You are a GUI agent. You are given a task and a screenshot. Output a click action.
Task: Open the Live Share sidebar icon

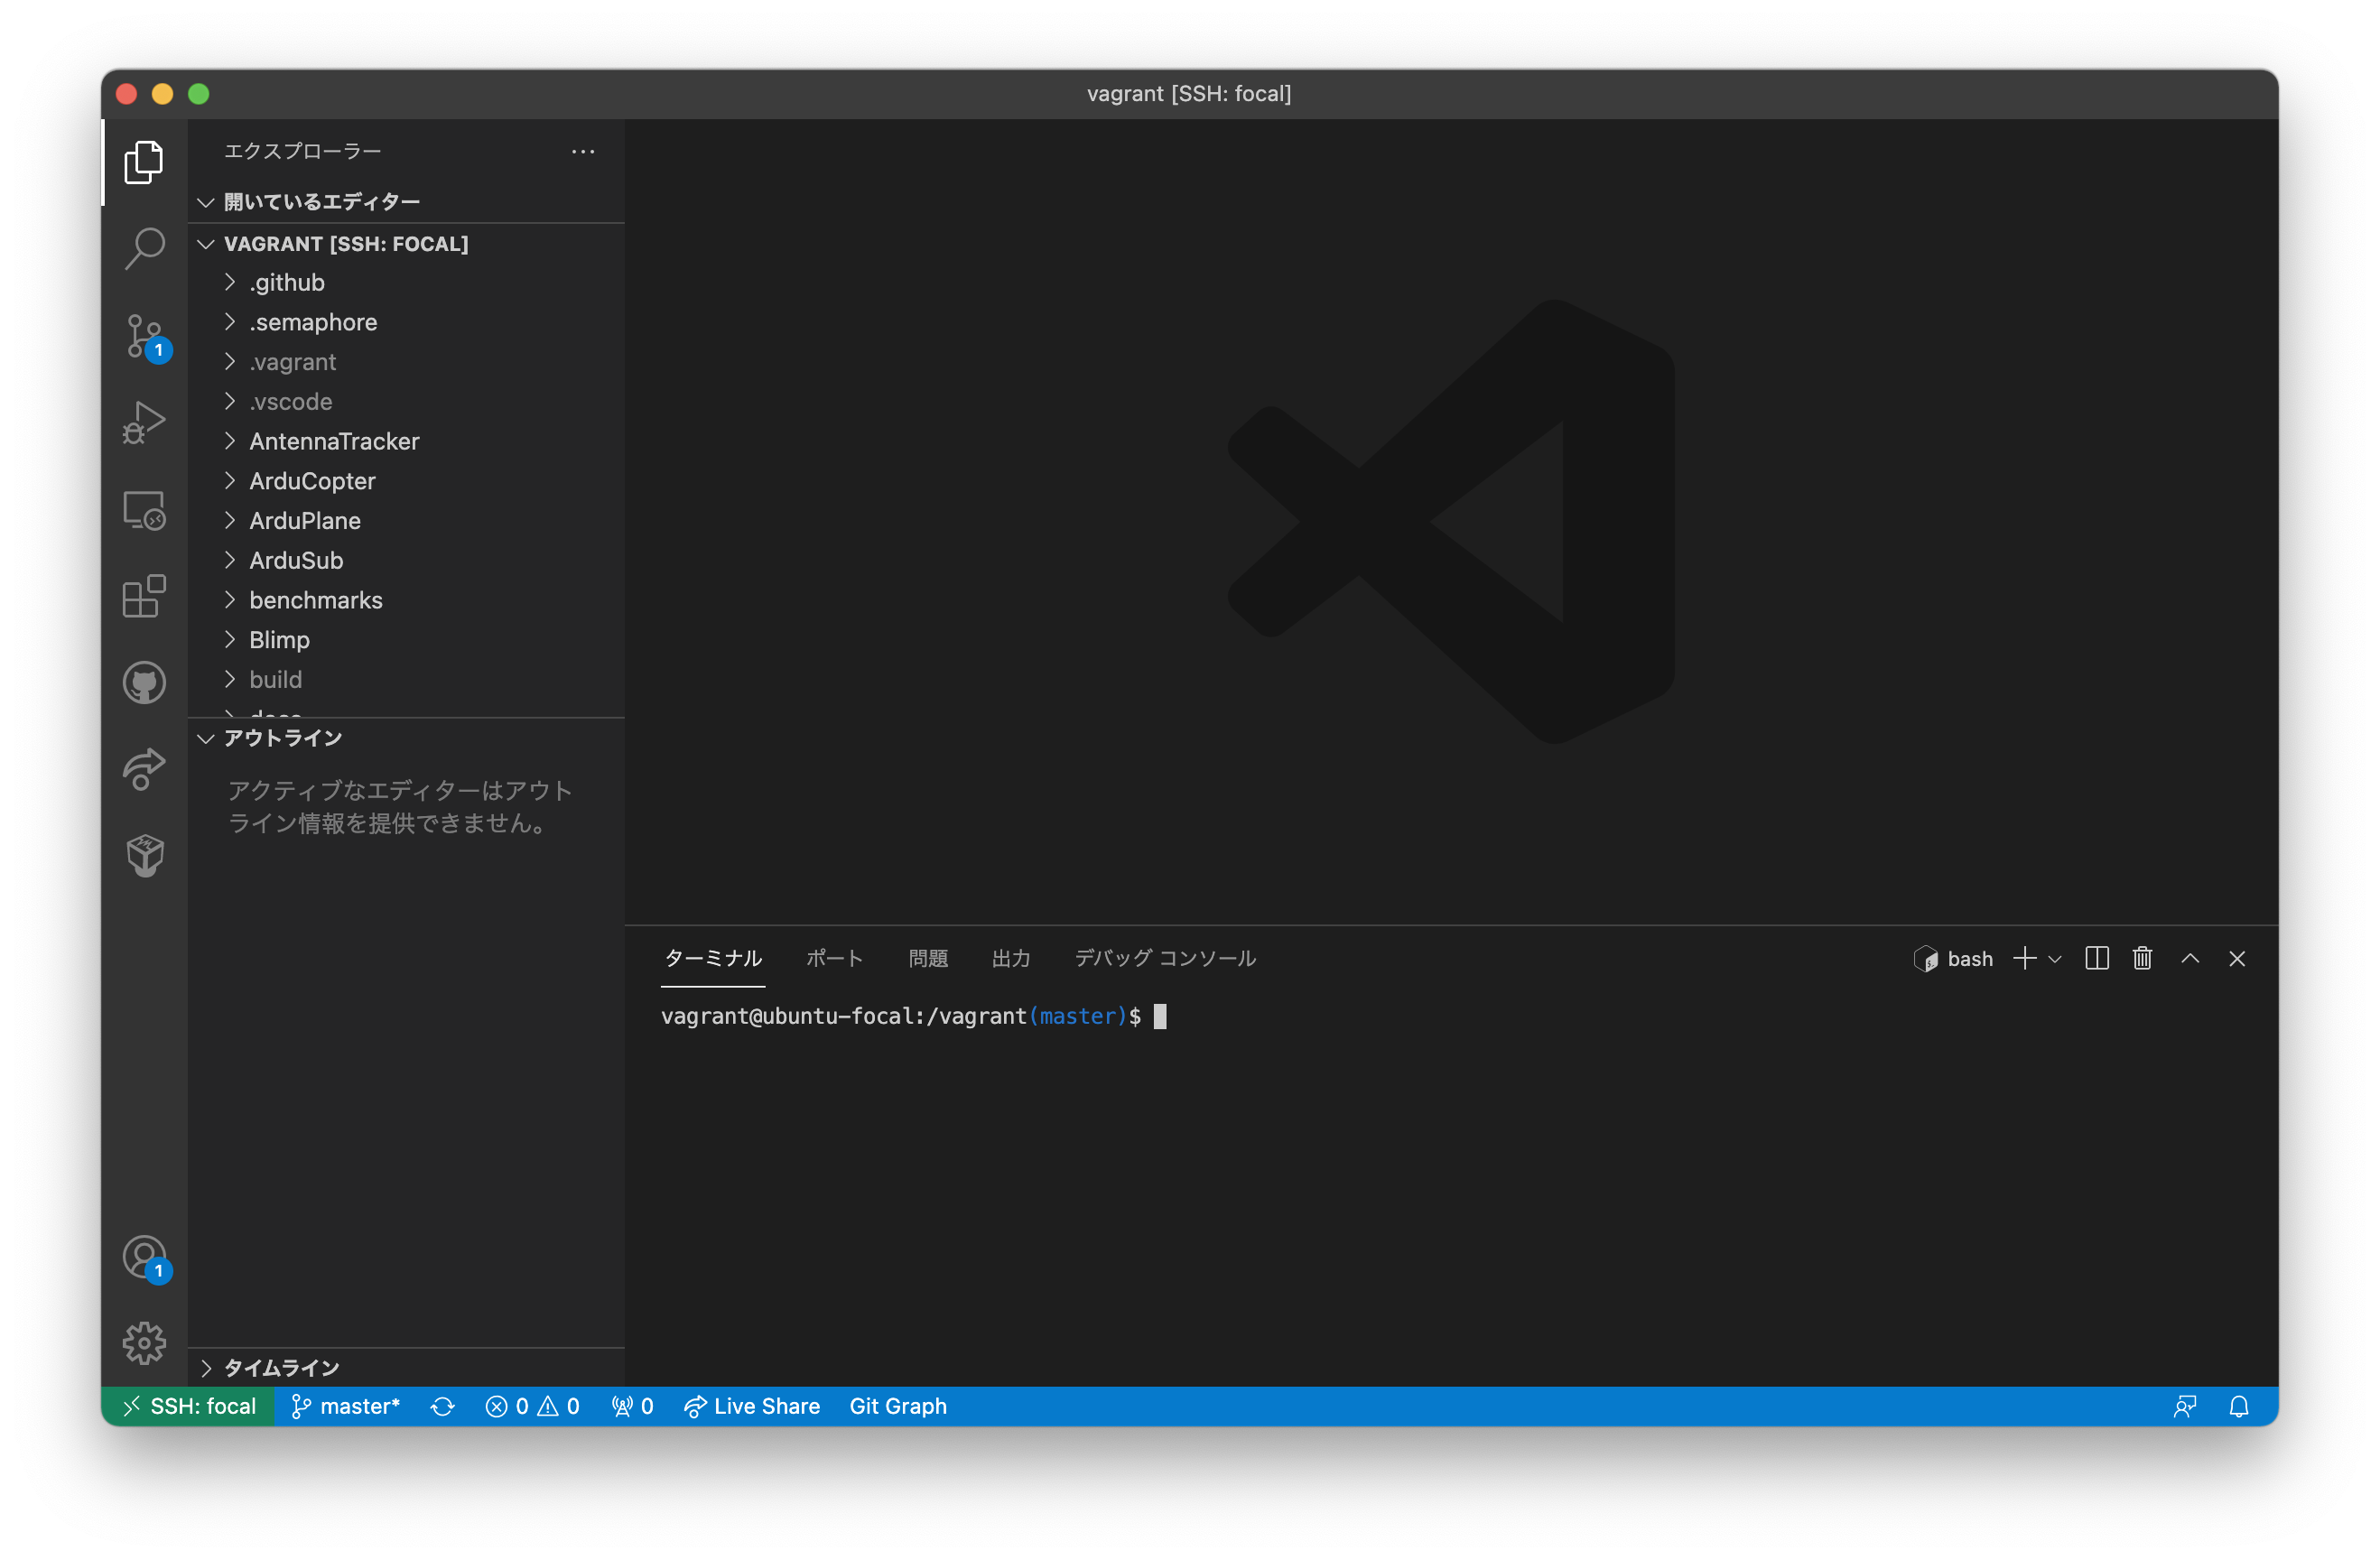tap(145, 768)
